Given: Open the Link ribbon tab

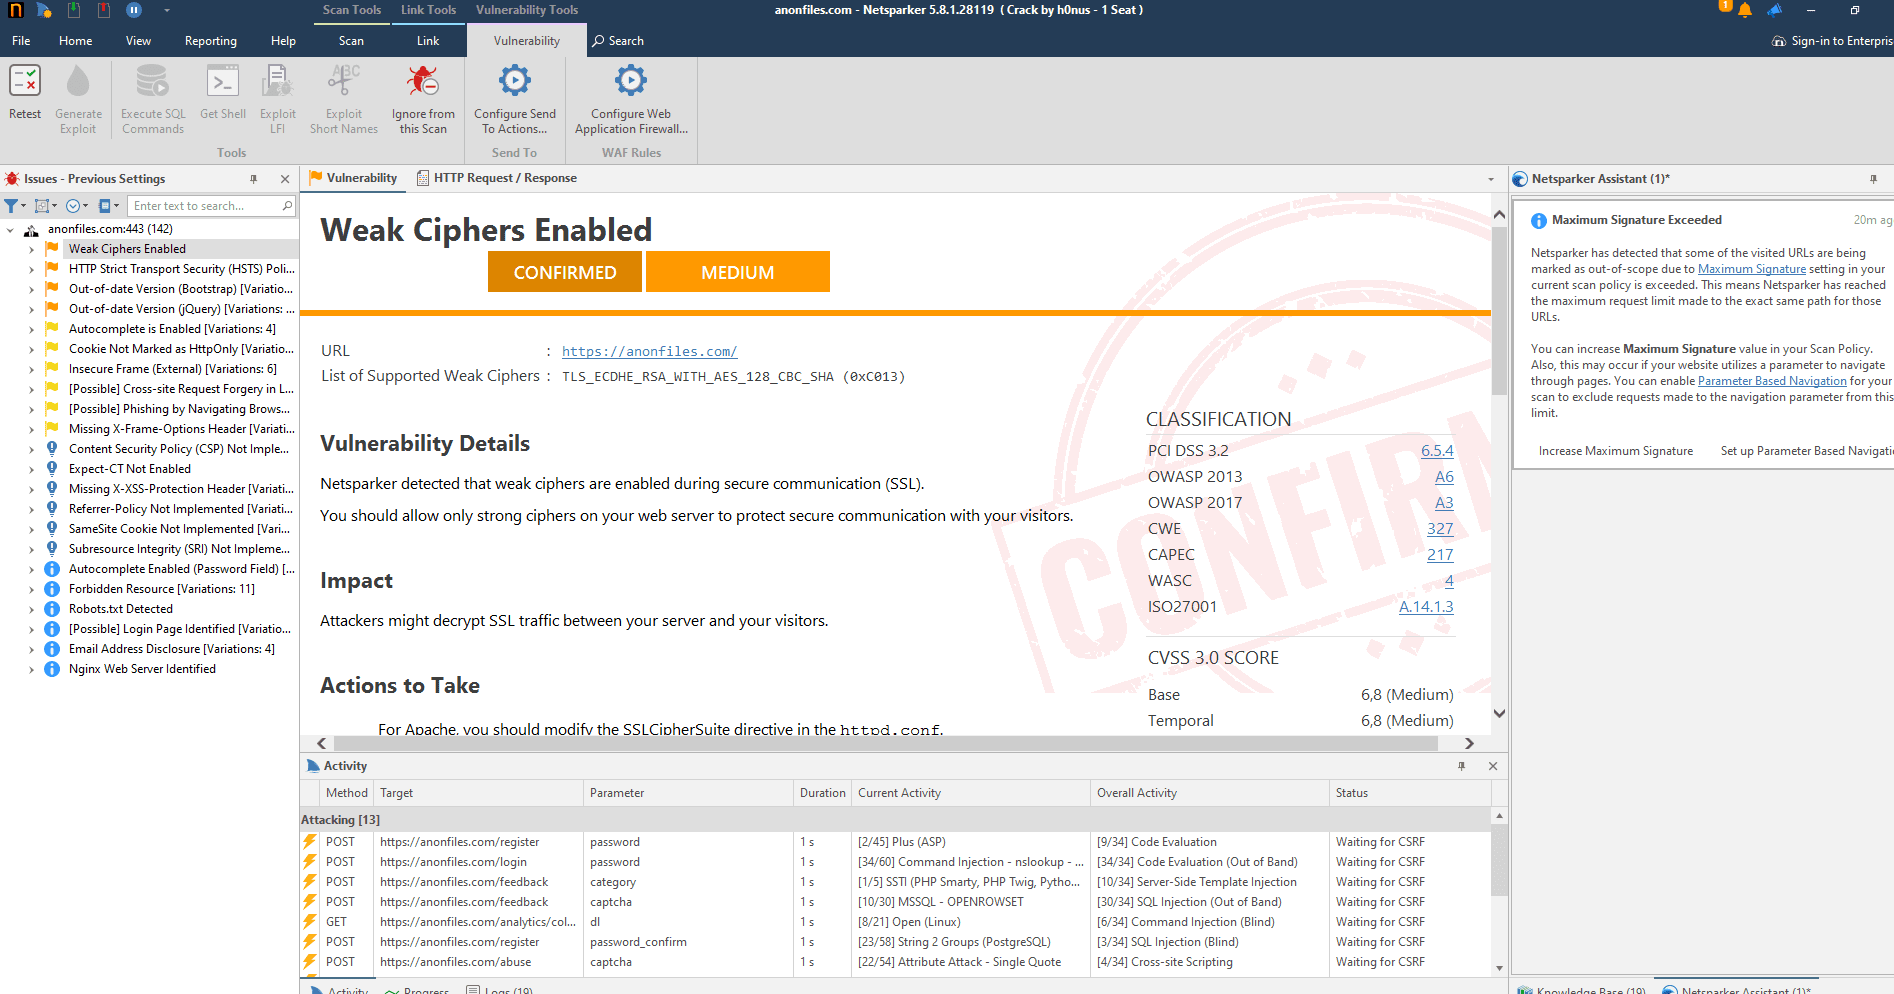Looking at the screenshot, I should pyautogui.click(x=428, y=41).
